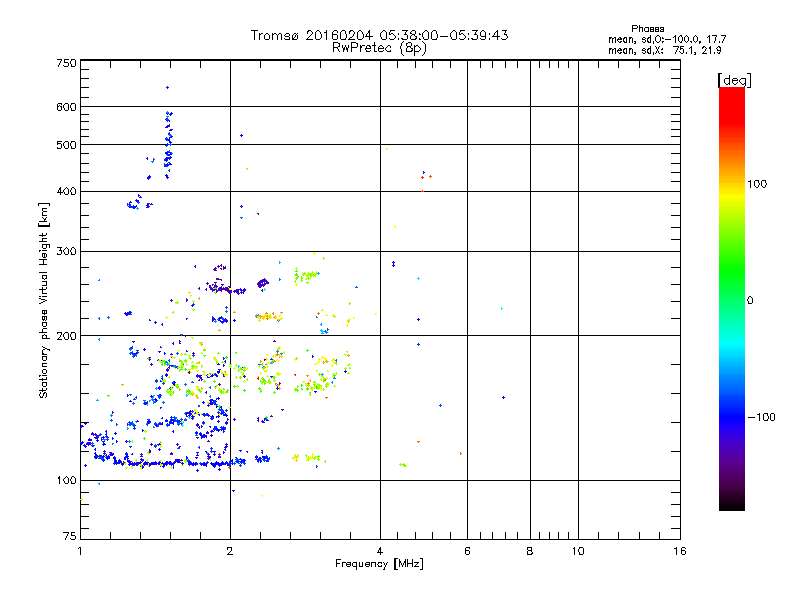This screenshot has width=800, height=600.
Task: Click the 'mean, sd,O:-100.0, 17.7' statistics line
Action: (x=667, y=39)
